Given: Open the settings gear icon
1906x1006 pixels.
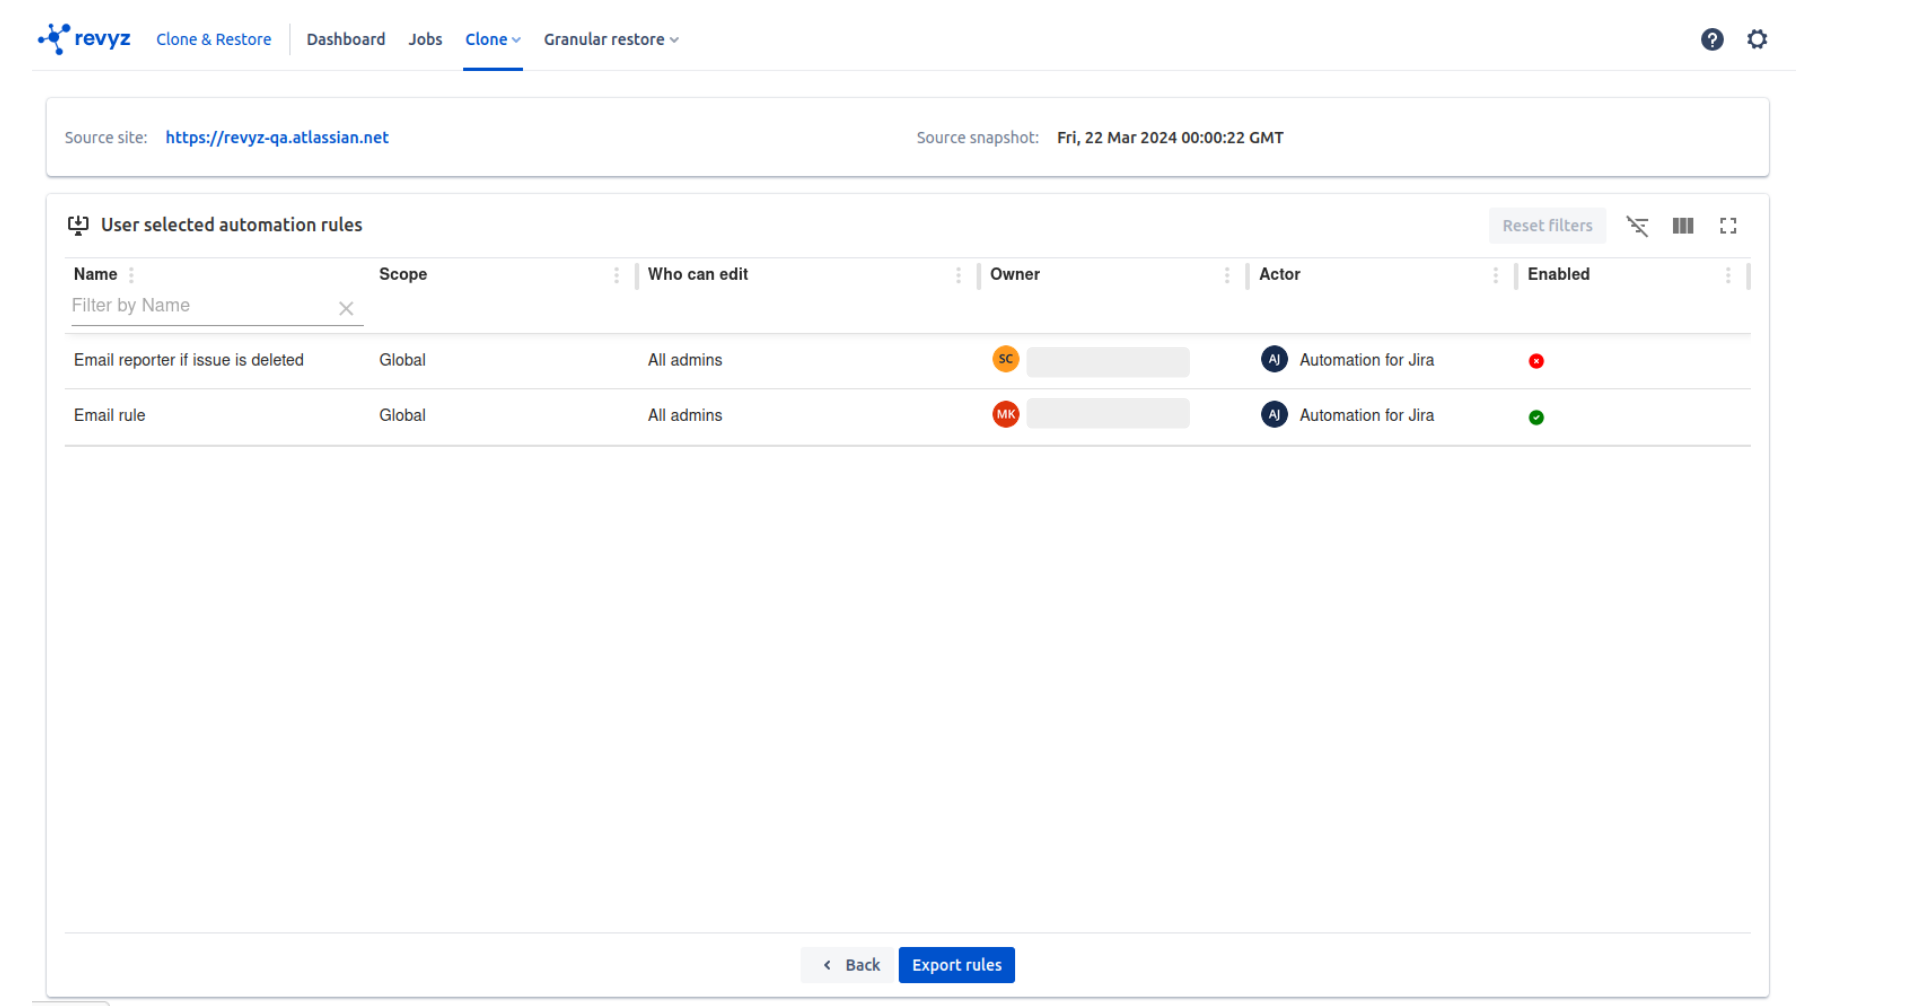Looking at the screenshot, I should point(1757,39).
